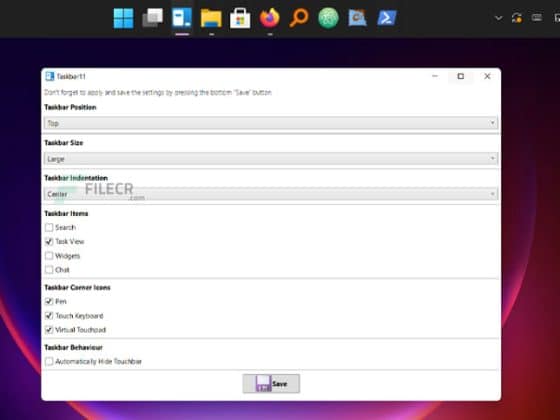Open File Explorer from the taskbar

211,18
